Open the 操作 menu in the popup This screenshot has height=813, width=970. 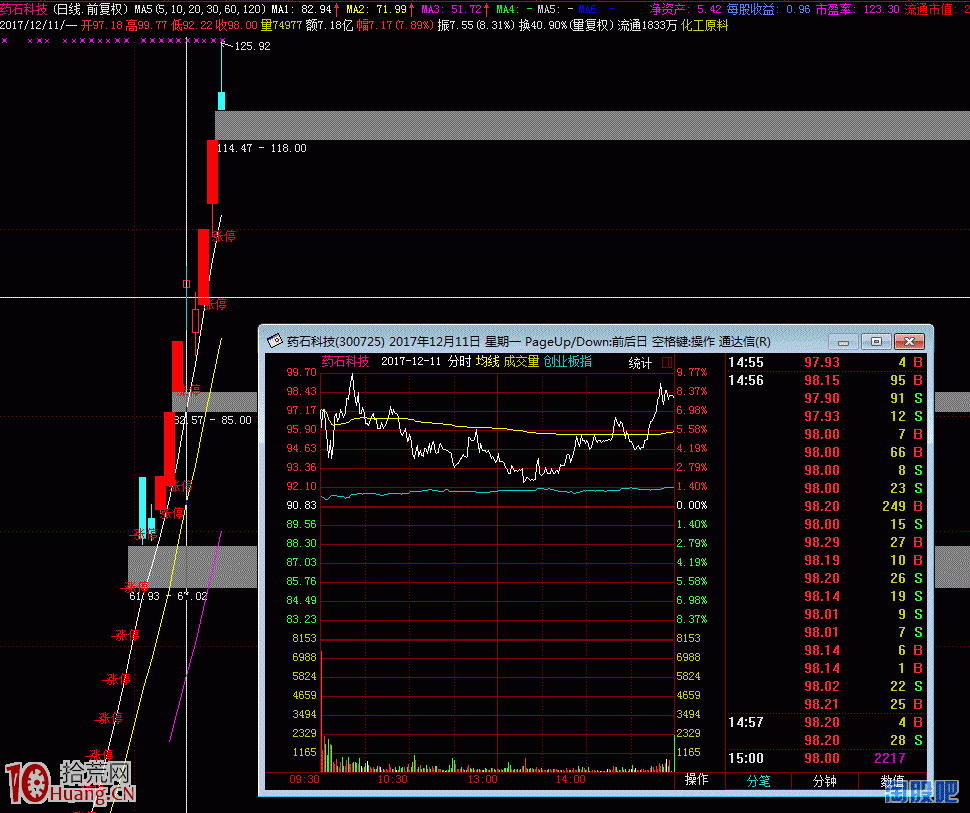click(697, 780)
